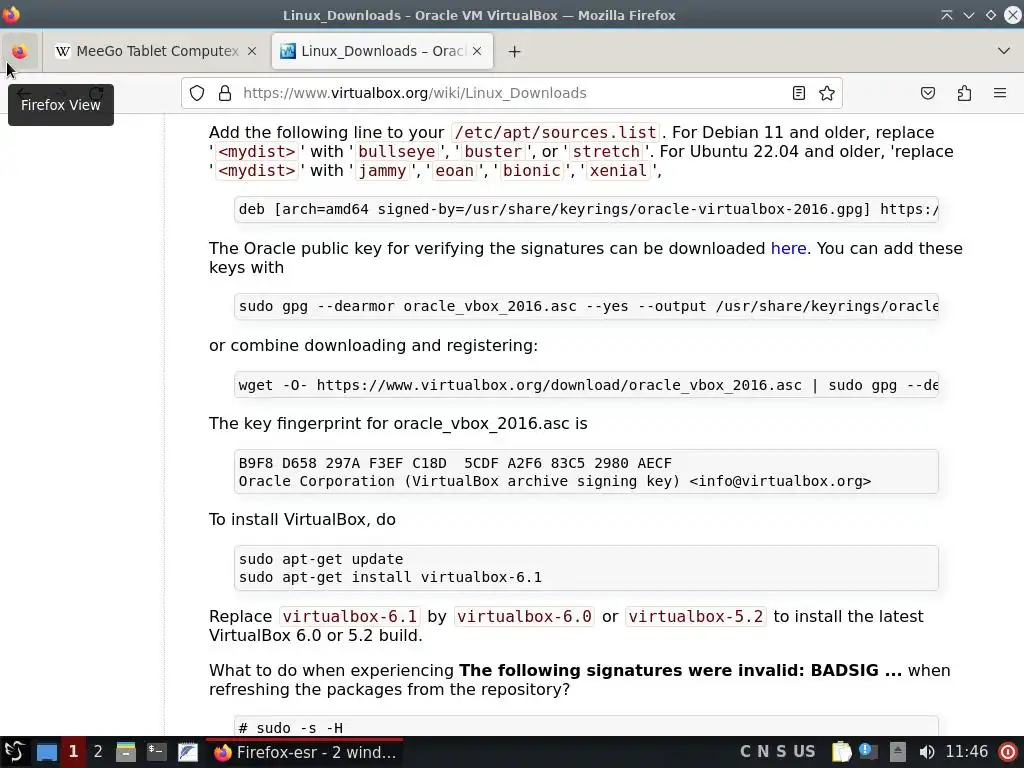Click the network notification tray icon
Viewport: 1024px width, 768px height.
869,752
